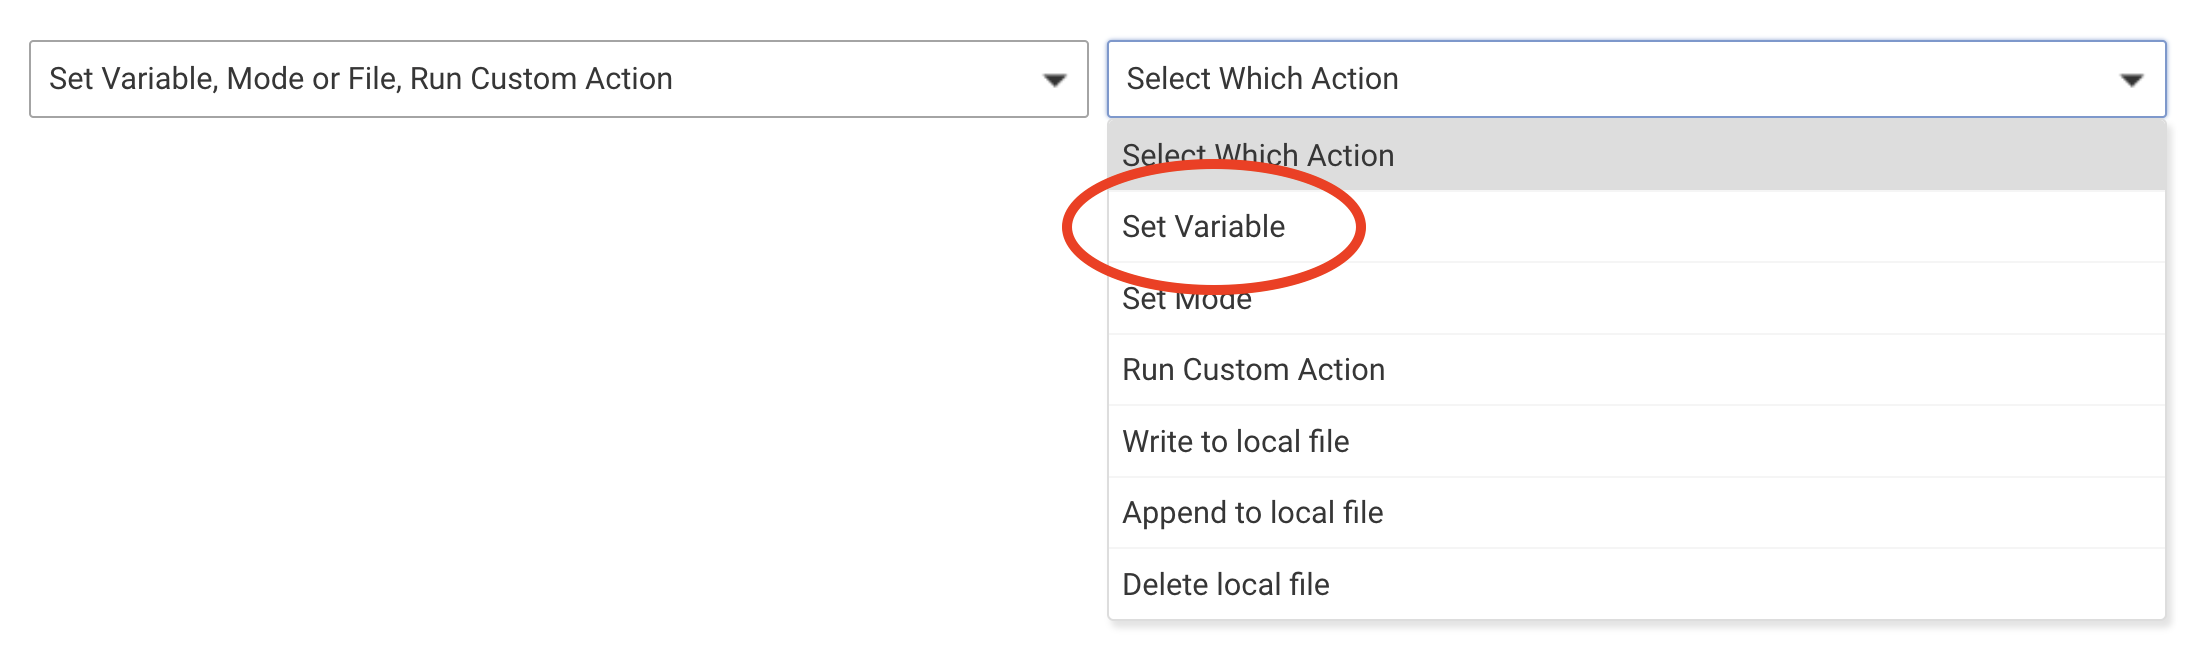Click the Select Which Action combo box field
Image resolution: width=2198 pixels, height=668 pixels.
coord(1636,79)
